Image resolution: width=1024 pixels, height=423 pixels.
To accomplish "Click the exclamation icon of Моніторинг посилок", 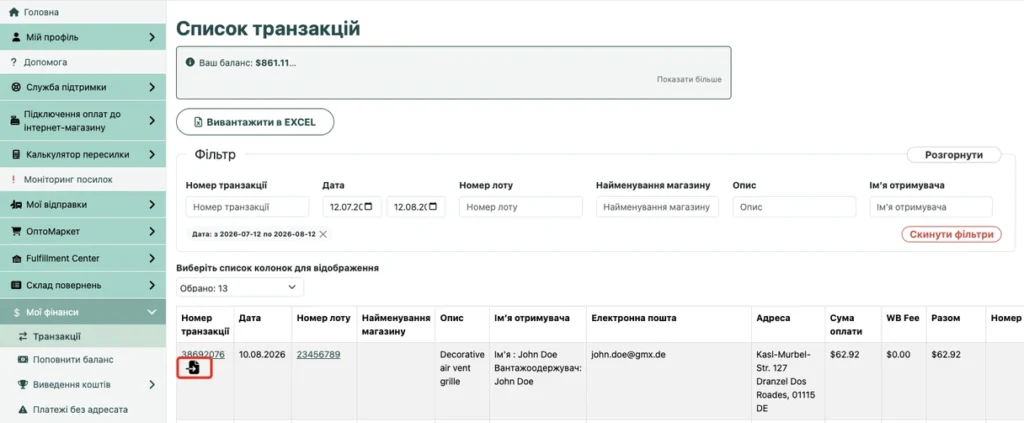I will 13,179.
